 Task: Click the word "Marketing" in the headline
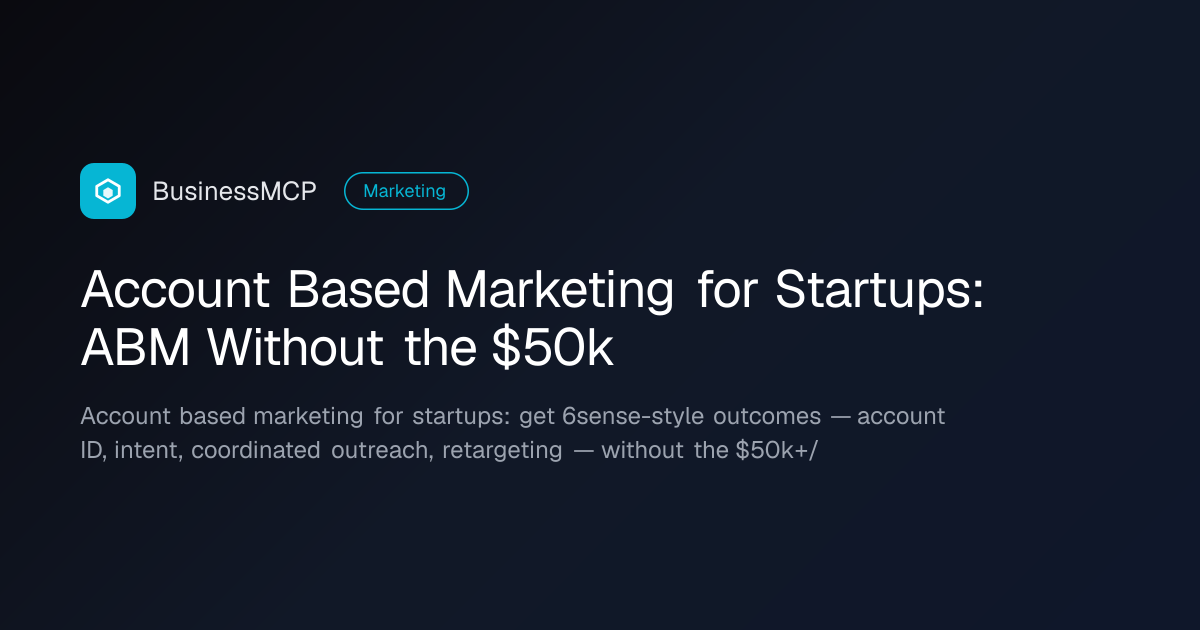tap(560, 291)
